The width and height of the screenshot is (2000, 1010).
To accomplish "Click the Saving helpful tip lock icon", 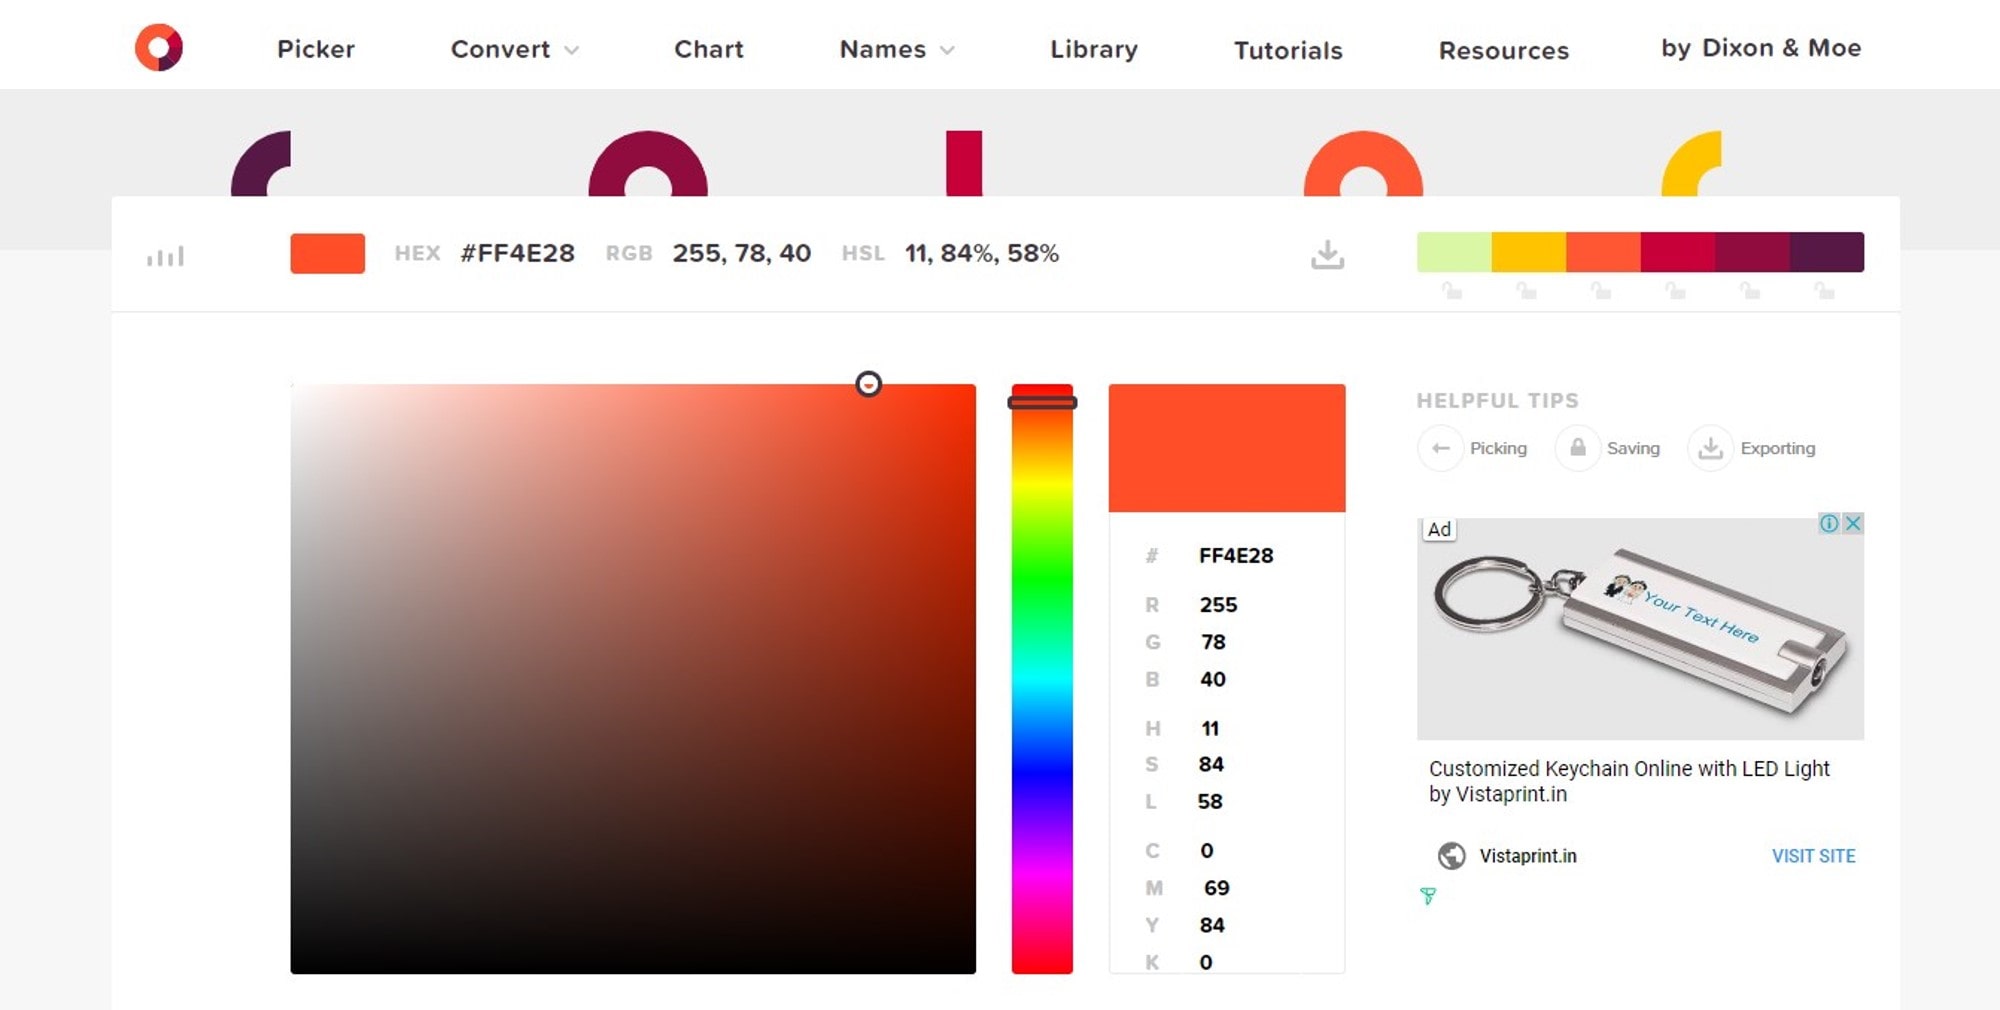I will (1578, 448).
